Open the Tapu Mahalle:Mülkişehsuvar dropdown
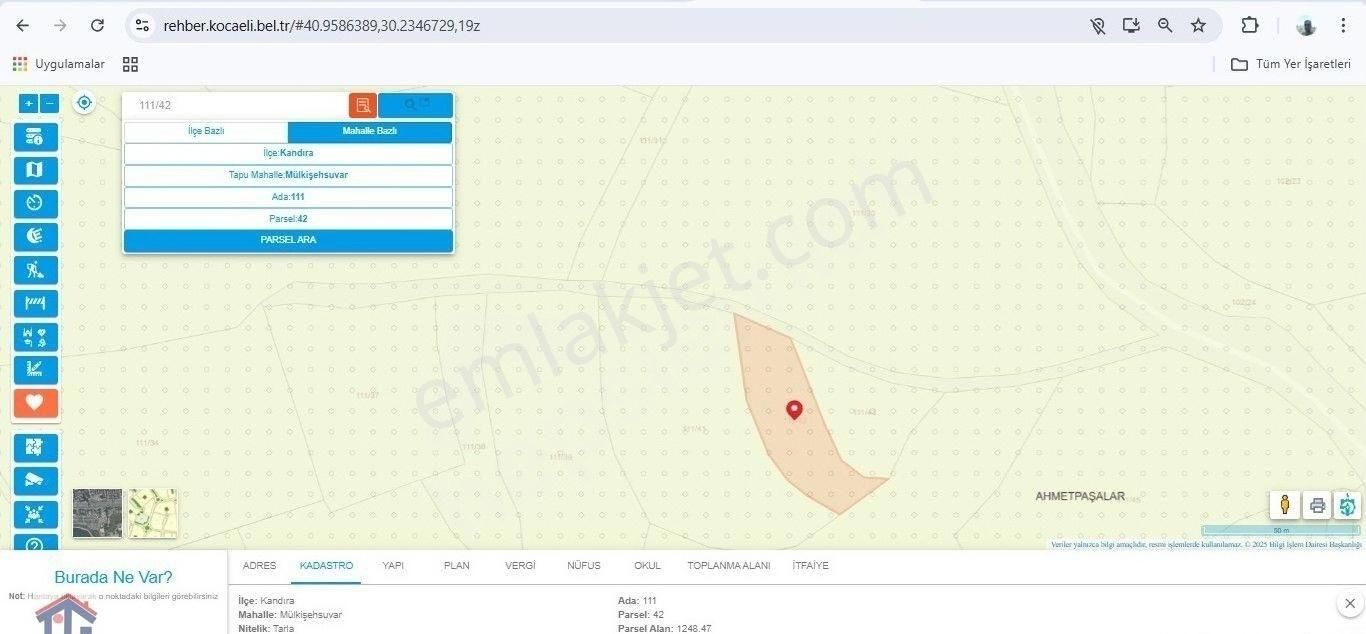Image resolution: width=1366 pixels, height=634 pixels. (x=288, y=175)
